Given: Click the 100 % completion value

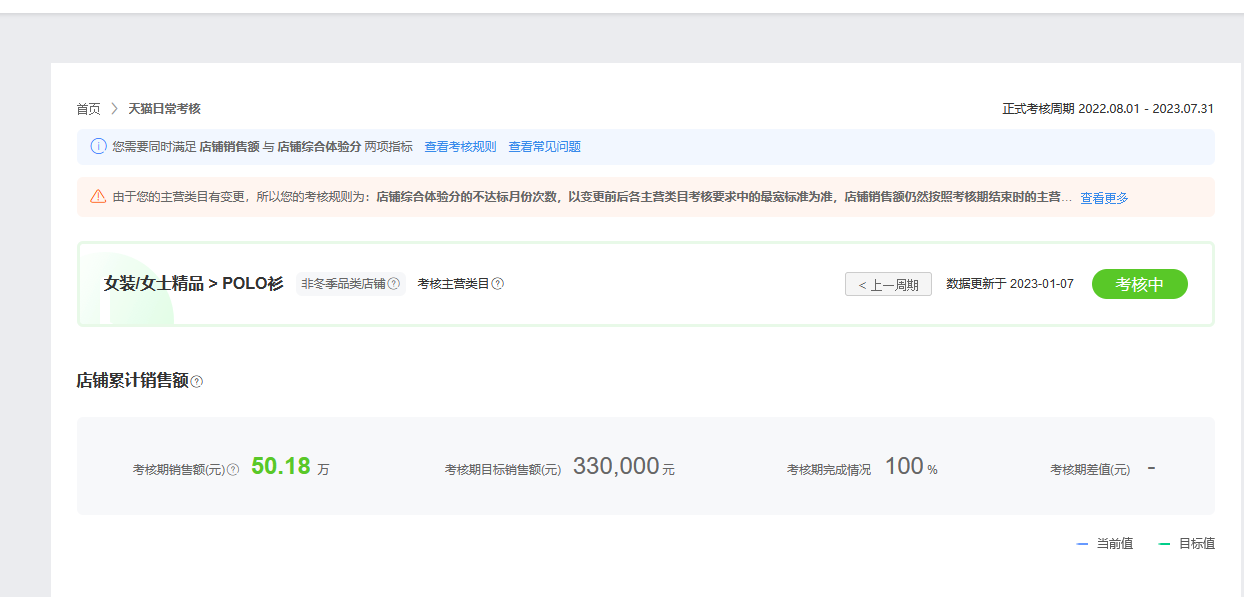Looking at the screenshot, I should [x=911, y=467].
